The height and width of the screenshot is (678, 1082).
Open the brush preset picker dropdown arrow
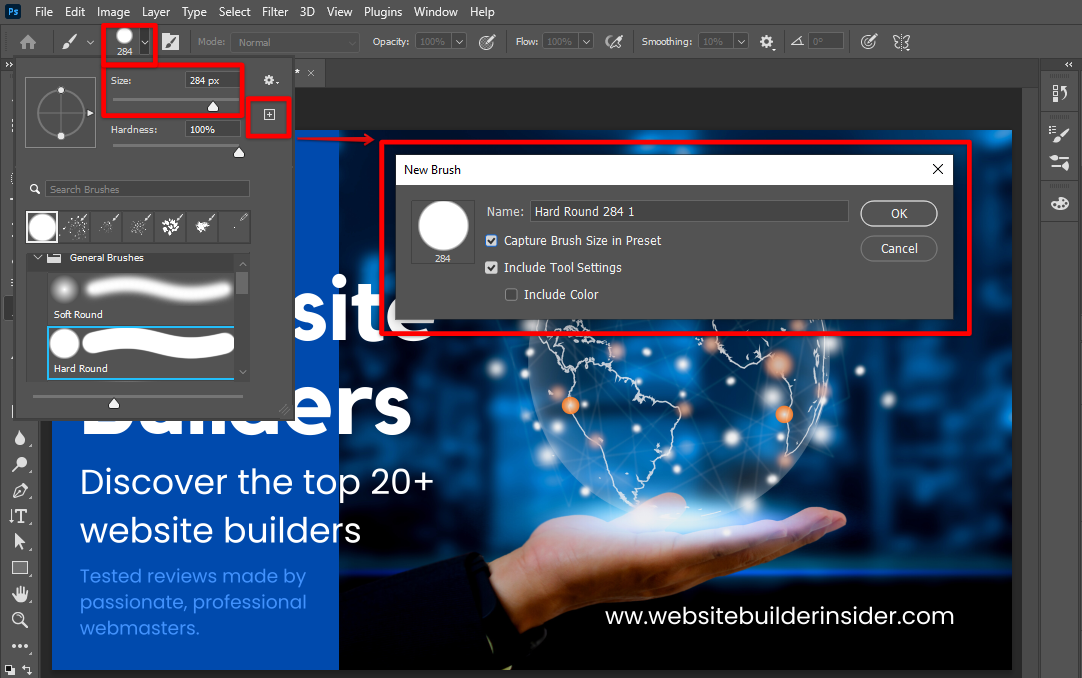pos(146,42)
